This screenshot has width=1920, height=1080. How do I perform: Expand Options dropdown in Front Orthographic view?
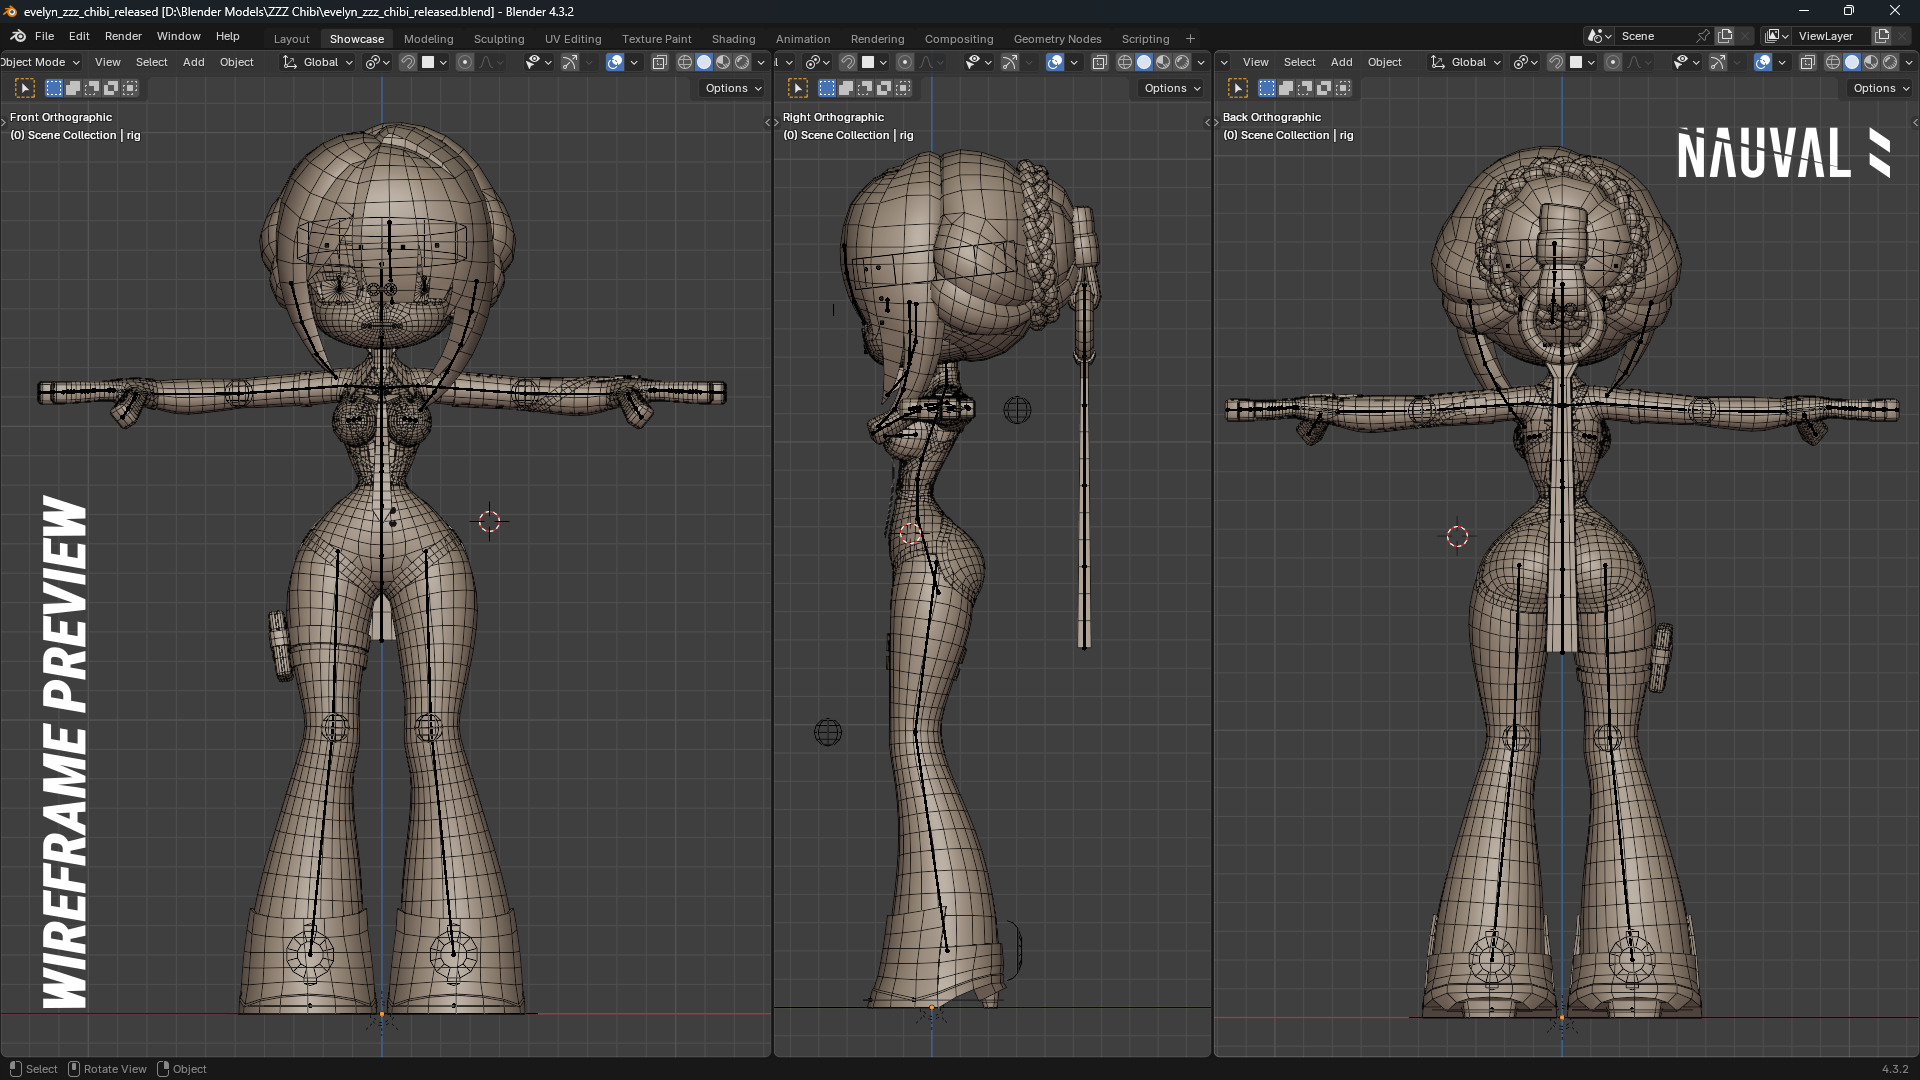[733, 88]
